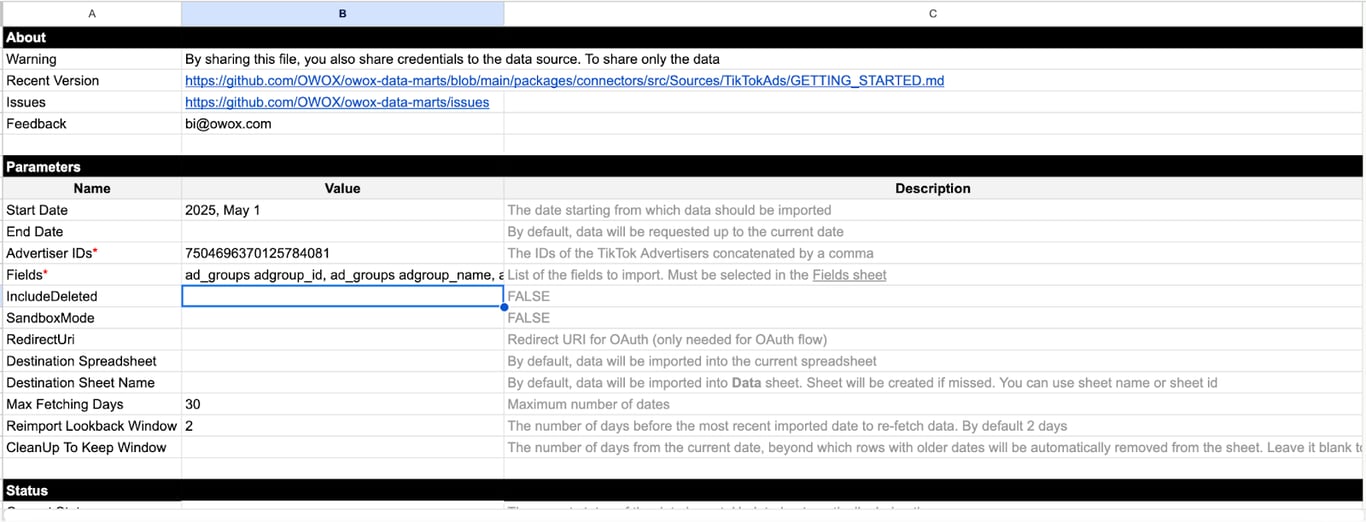
Task: Click description 'Redirect URI for OAuth'
Action: click(667, 340)
